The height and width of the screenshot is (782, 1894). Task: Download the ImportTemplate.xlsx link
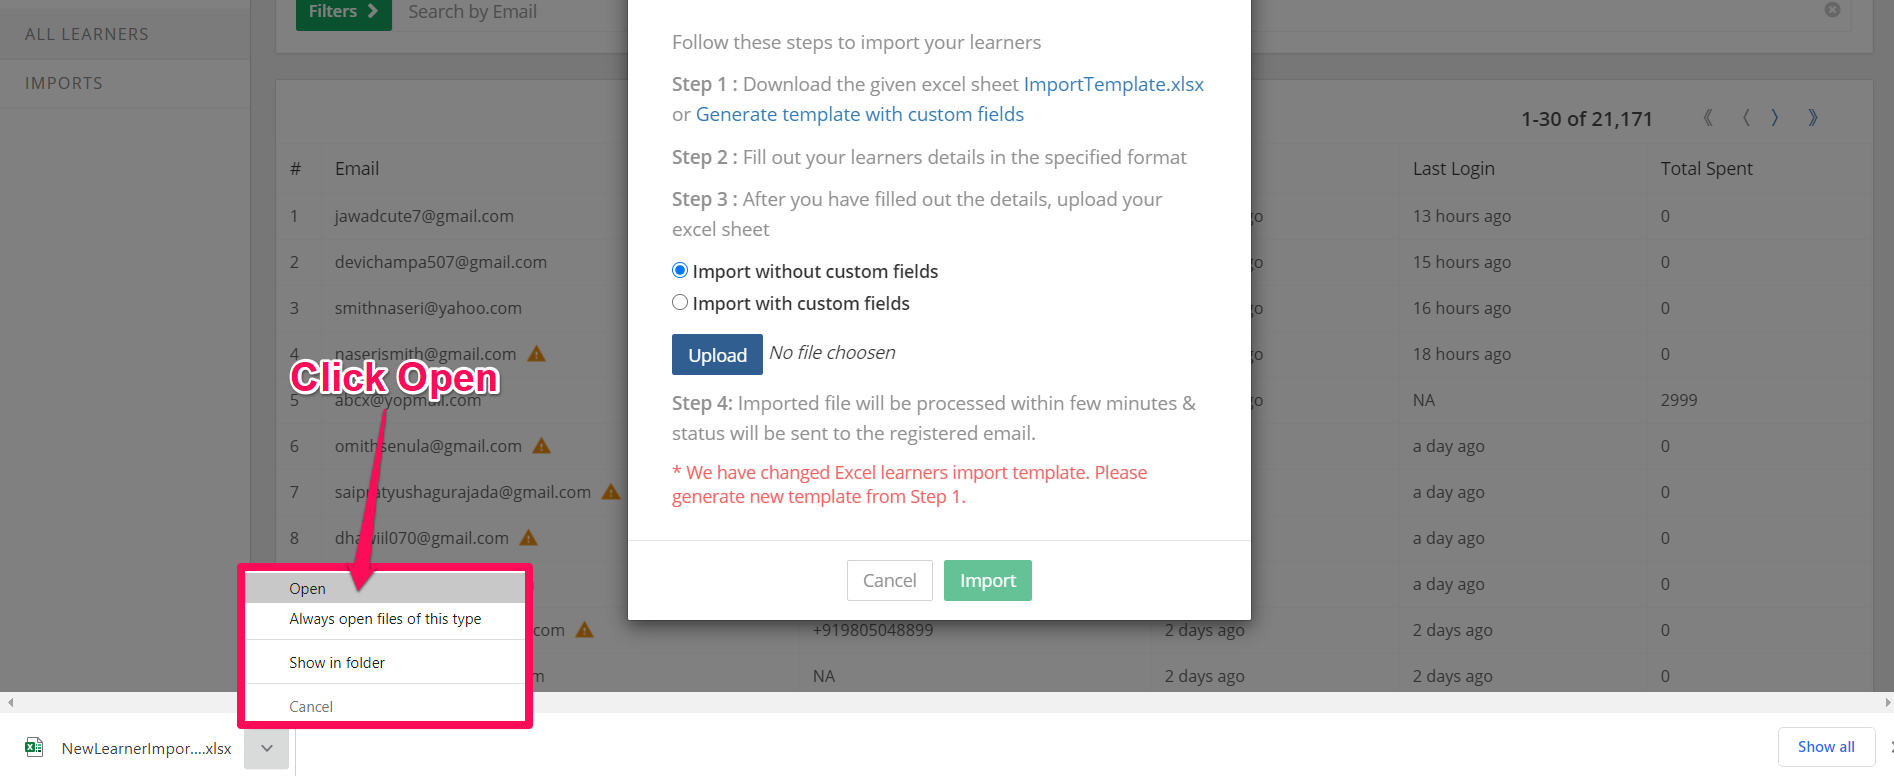(x=1113, y=85)
